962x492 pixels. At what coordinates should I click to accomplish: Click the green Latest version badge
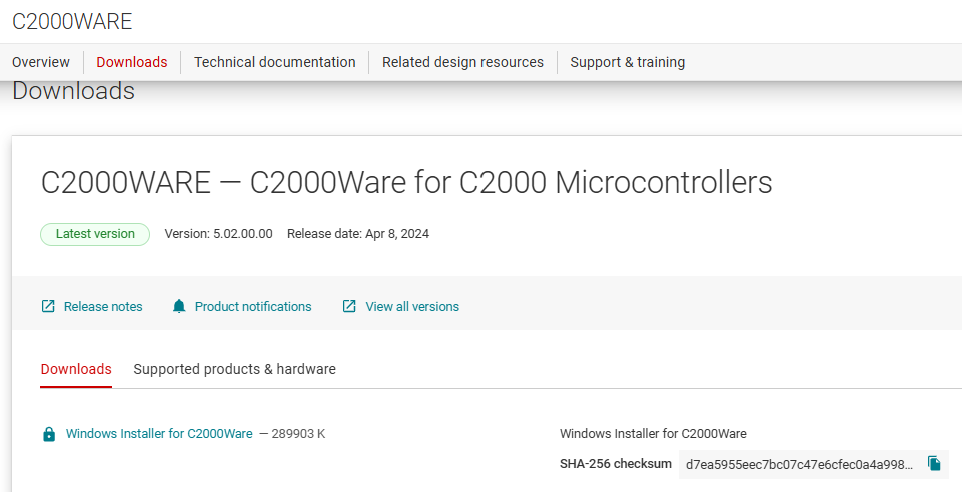coord(95,234)
